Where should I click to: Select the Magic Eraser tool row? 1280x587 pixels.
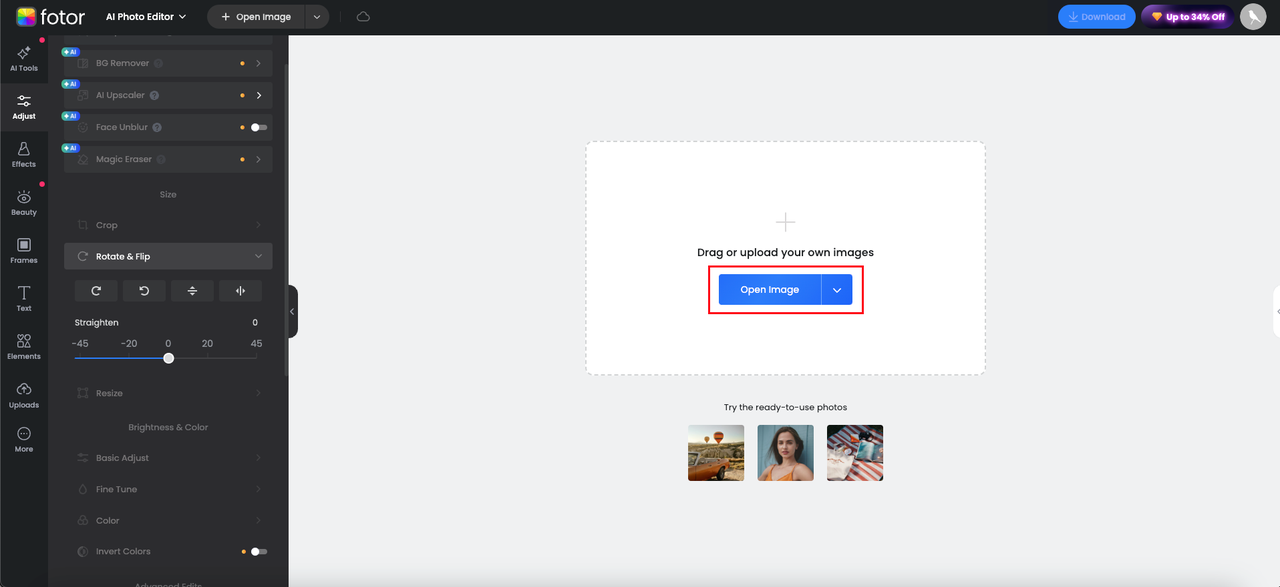point(168,159)
